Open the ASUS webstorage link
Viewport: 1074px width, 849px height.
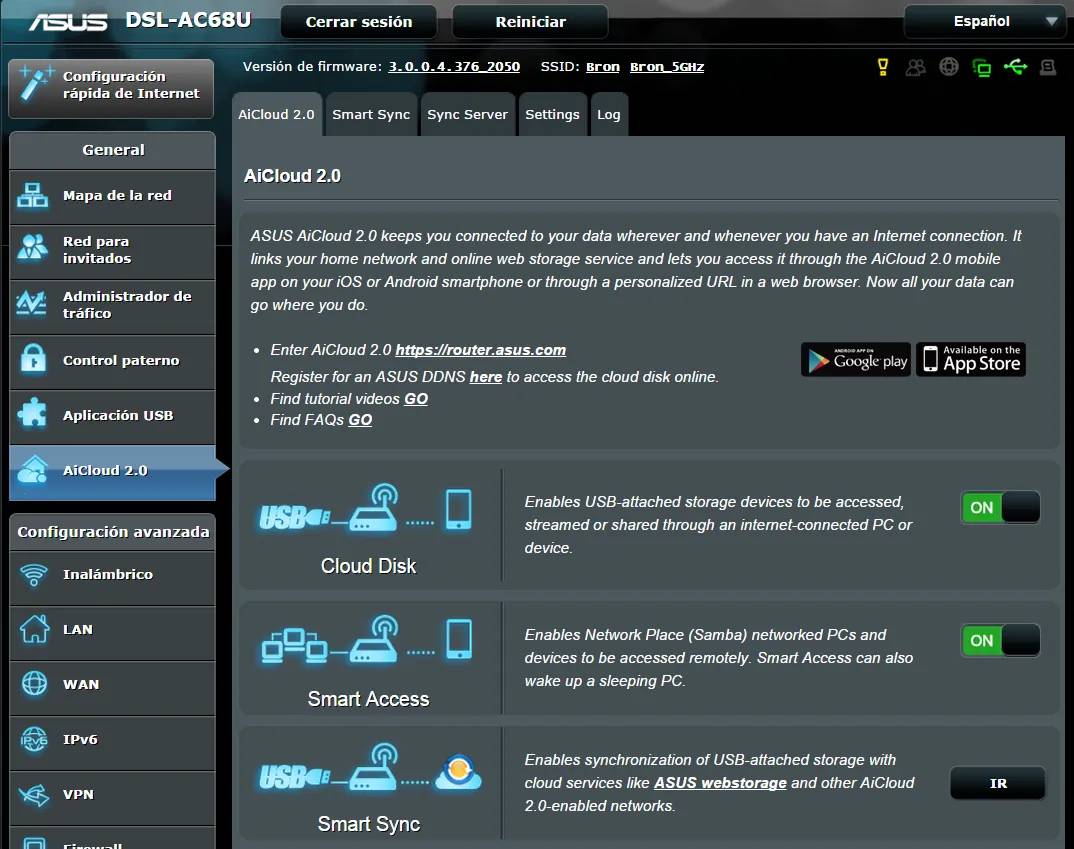click(720, 783)
